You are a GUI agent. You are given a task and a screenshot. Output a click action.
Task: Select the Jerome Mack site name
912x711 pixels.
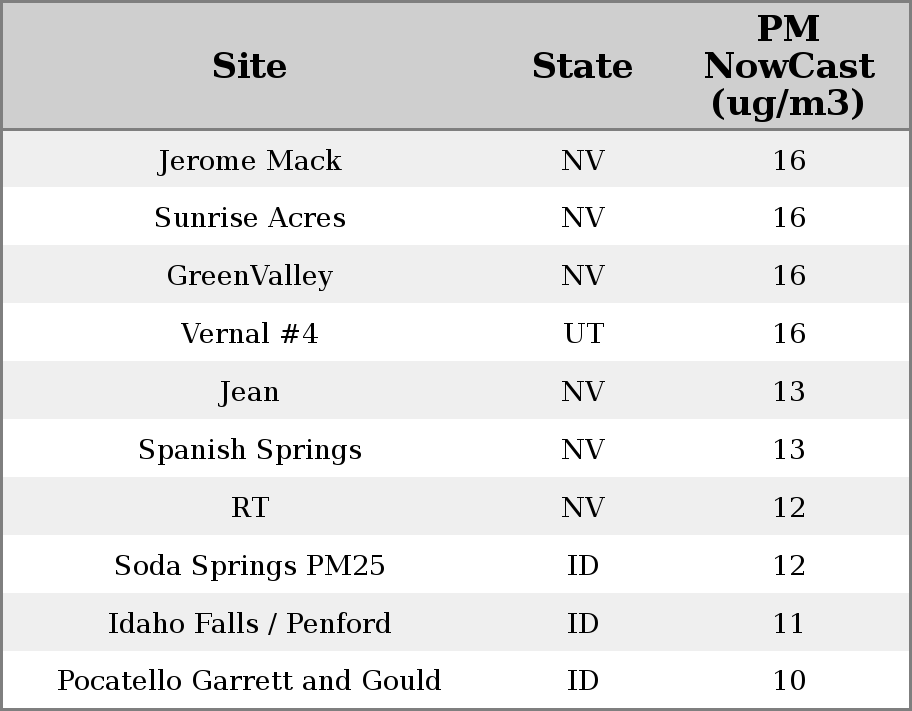point(249,160)
